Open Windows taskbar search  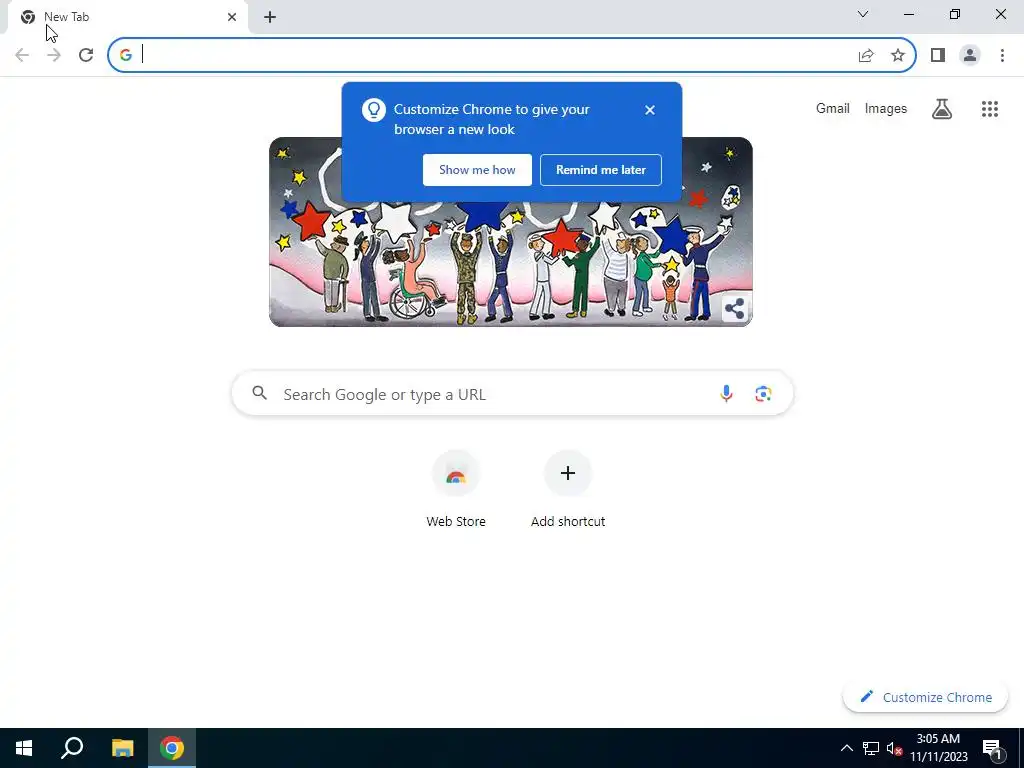(x=72, y=748)
